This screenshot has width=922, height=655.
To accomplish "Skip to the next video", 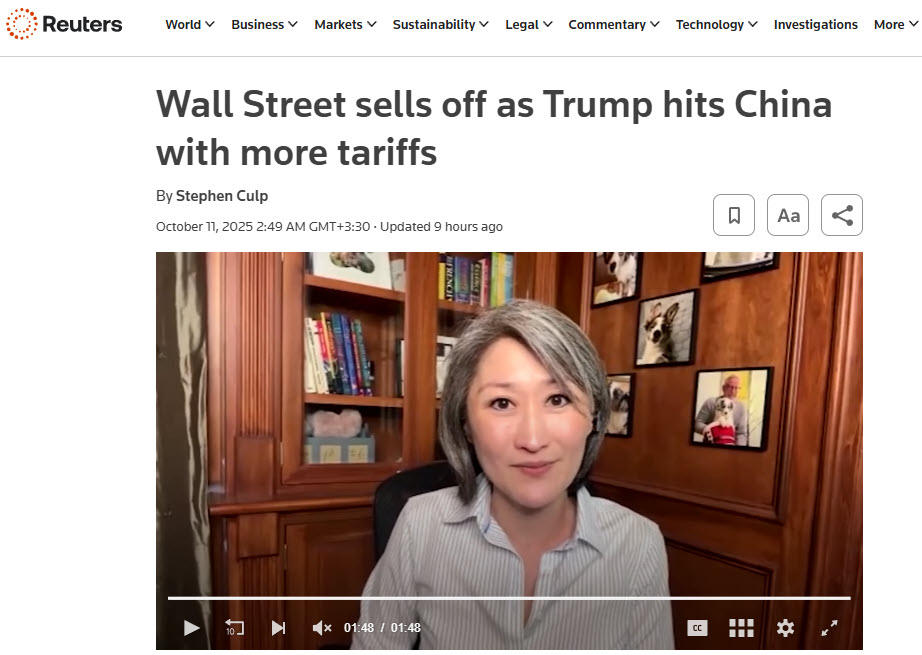I will click(278, 628).
